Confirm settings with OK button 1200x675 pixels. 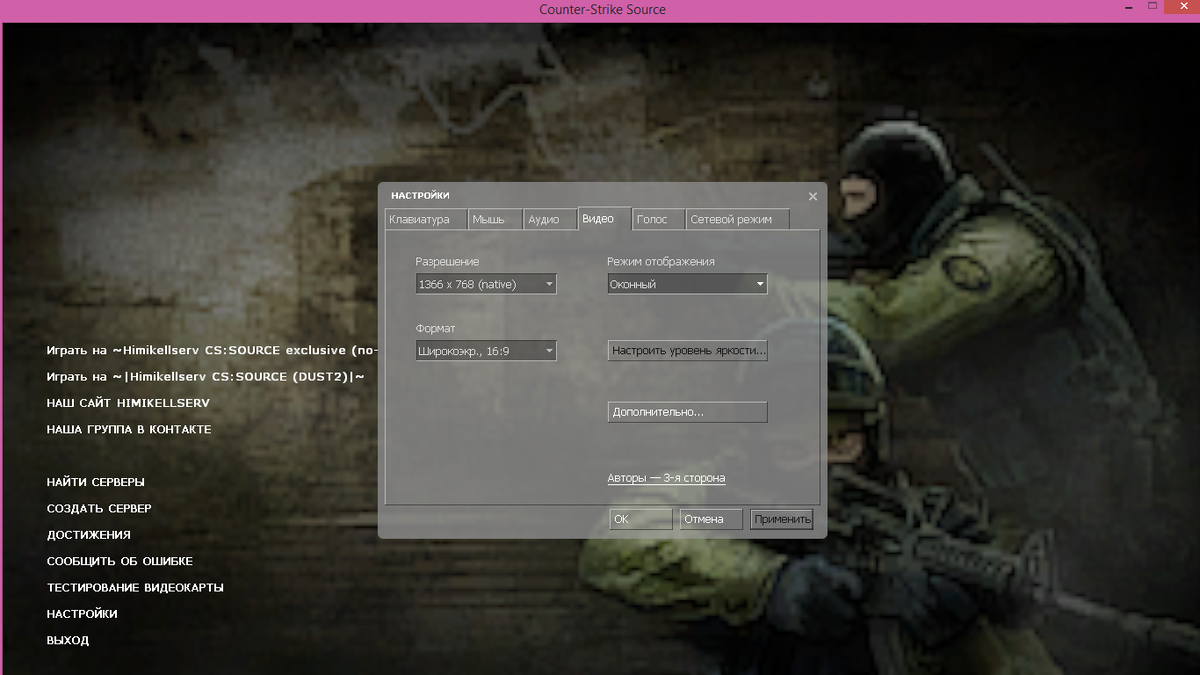click(641, 519)
